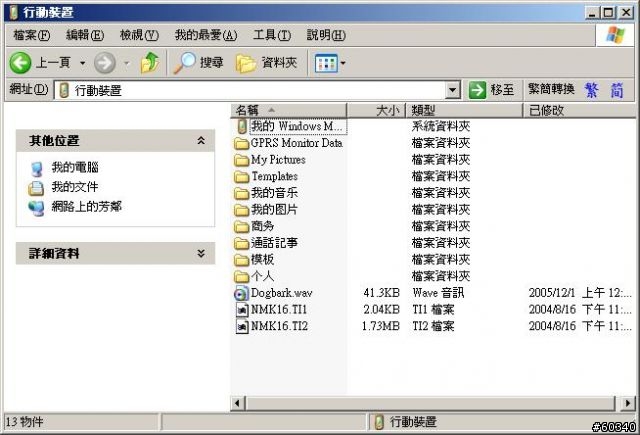Select the GPRS Monitor Data folder icon

(x=242, y=143)
